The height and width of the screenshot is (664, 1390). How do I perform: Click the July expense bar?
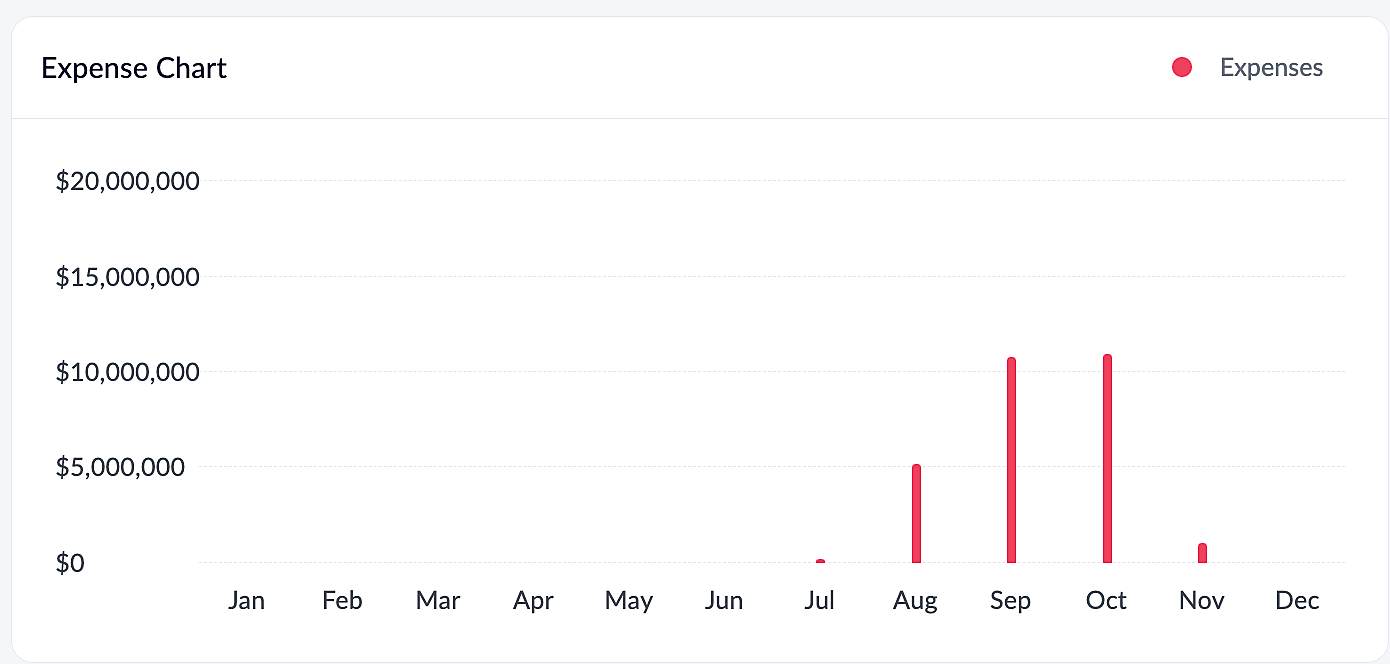click(820, 561)
